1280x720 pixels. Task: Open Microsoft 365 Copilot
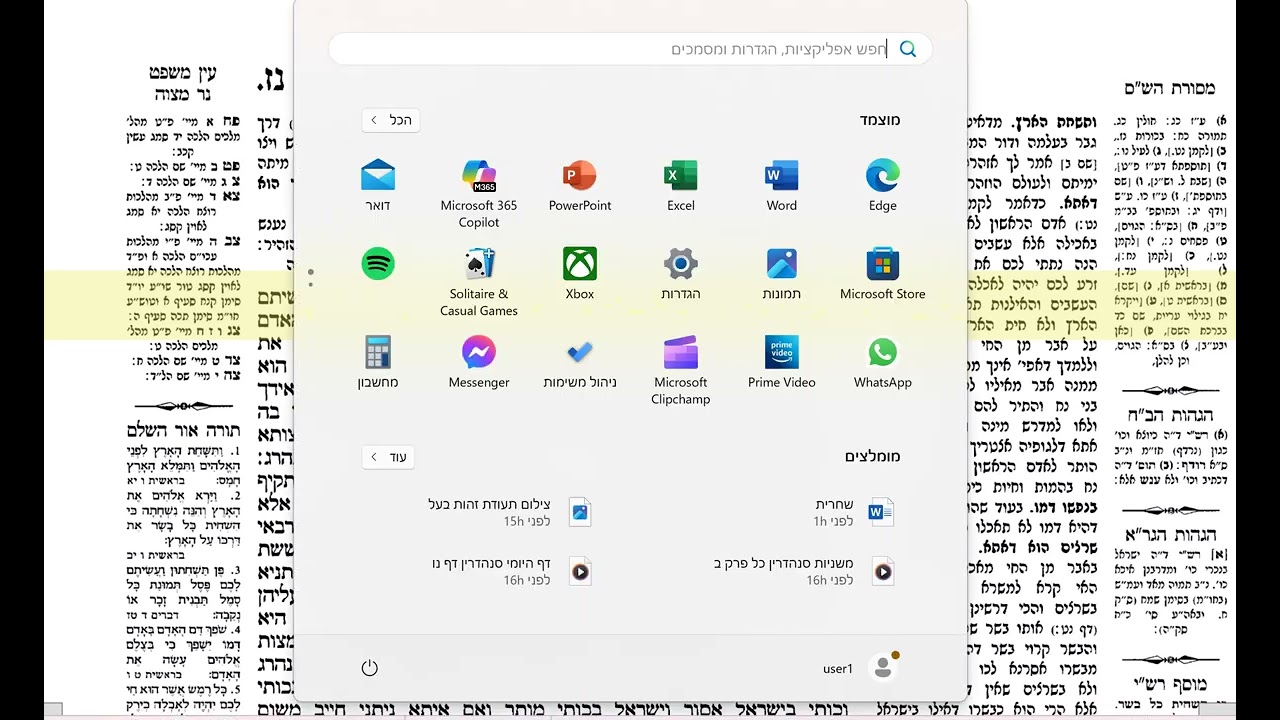point(479,194)
